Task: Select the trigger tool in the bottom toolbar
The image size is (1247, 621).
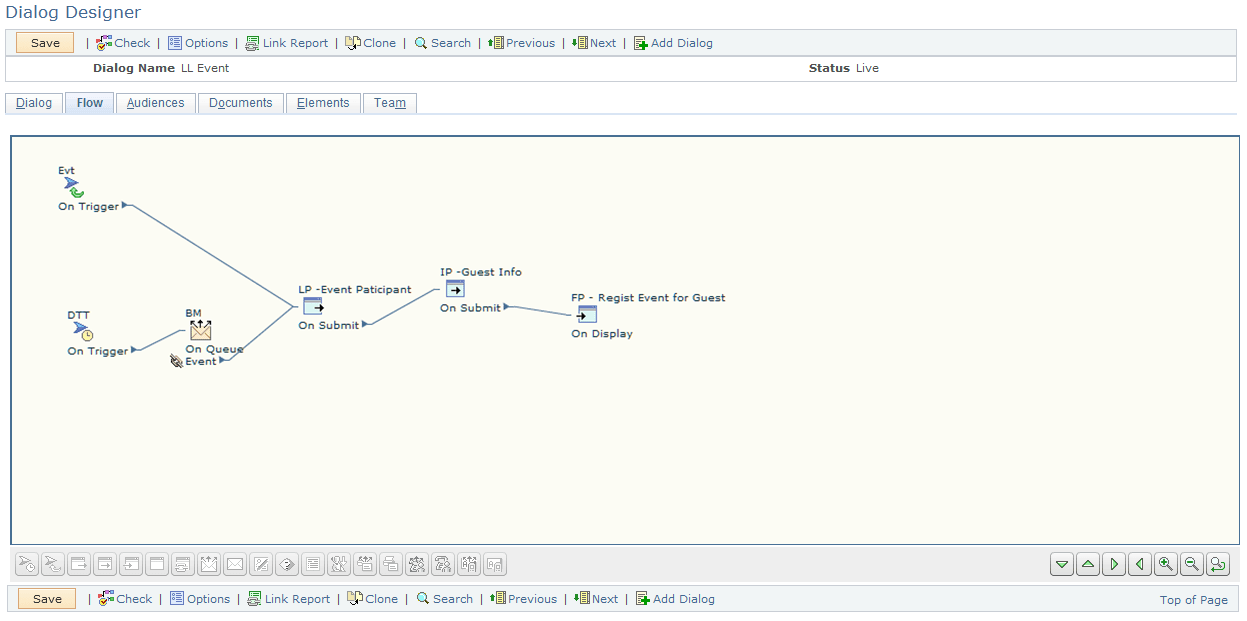Action: pyautogui.click(x=26, y=564)
